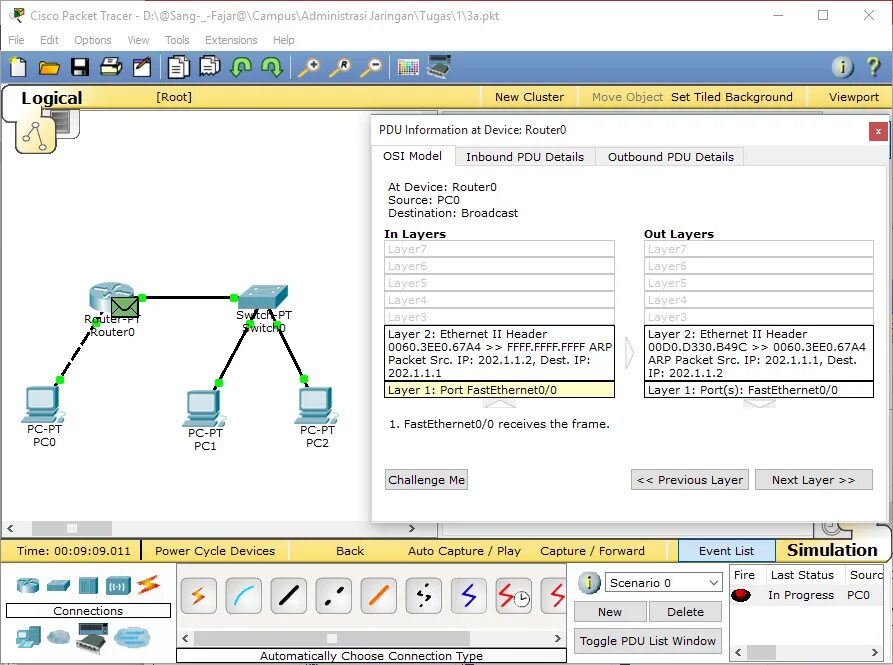Image resolution: width=893 pixels, height=665 pixels.
Task: Choose automatic connection type lightning icon
Action: 198,596
